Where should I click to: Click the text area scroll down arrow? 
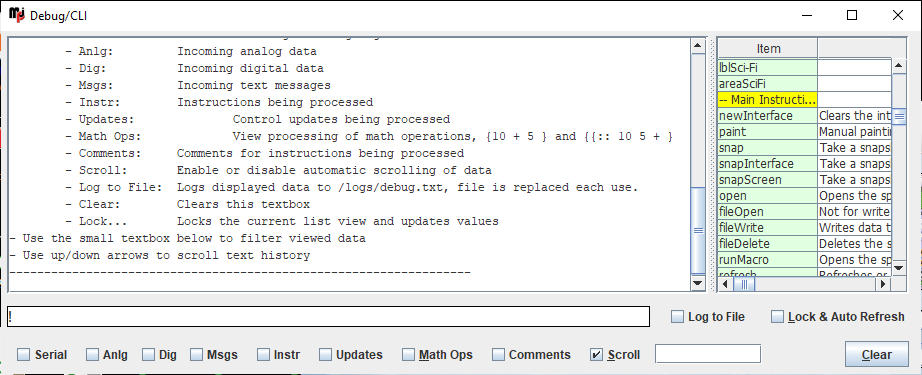point(698,283)
